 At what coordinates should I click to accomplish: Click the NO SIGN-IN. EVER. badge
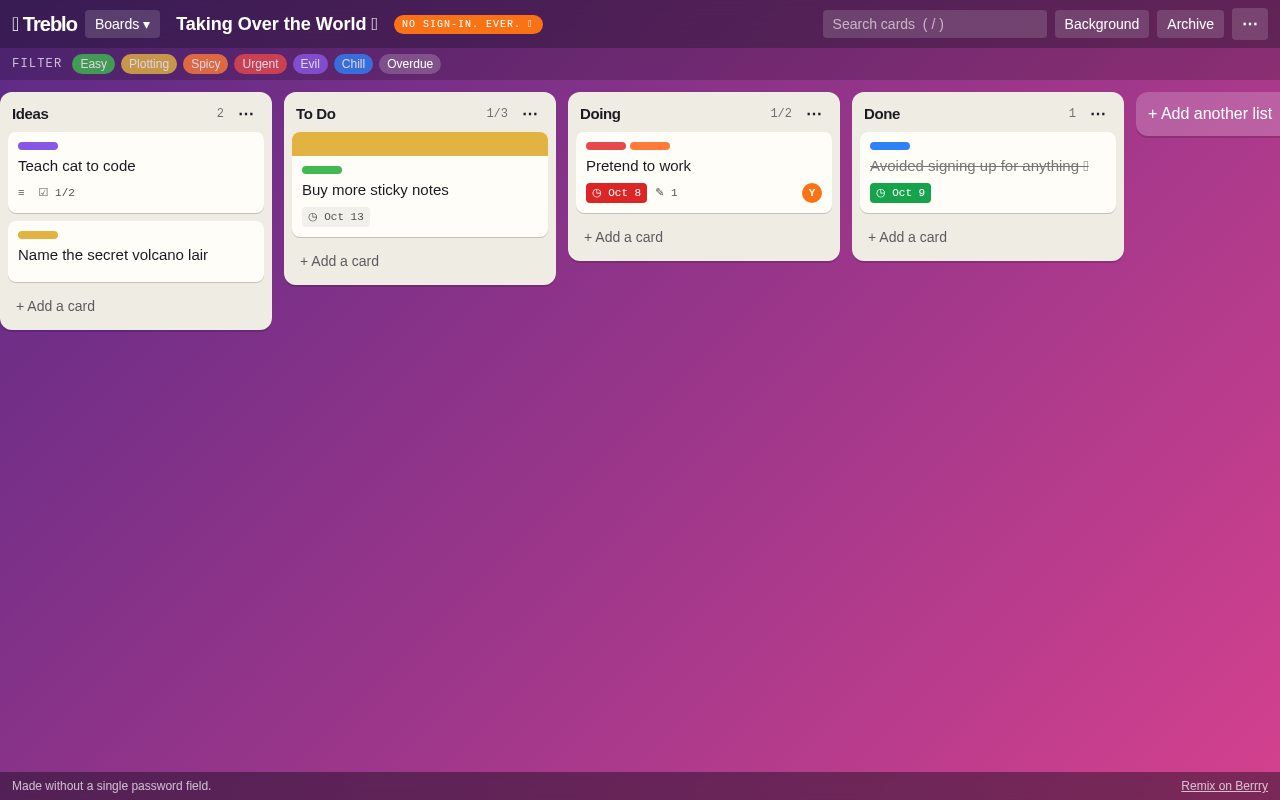pos(468,24)
